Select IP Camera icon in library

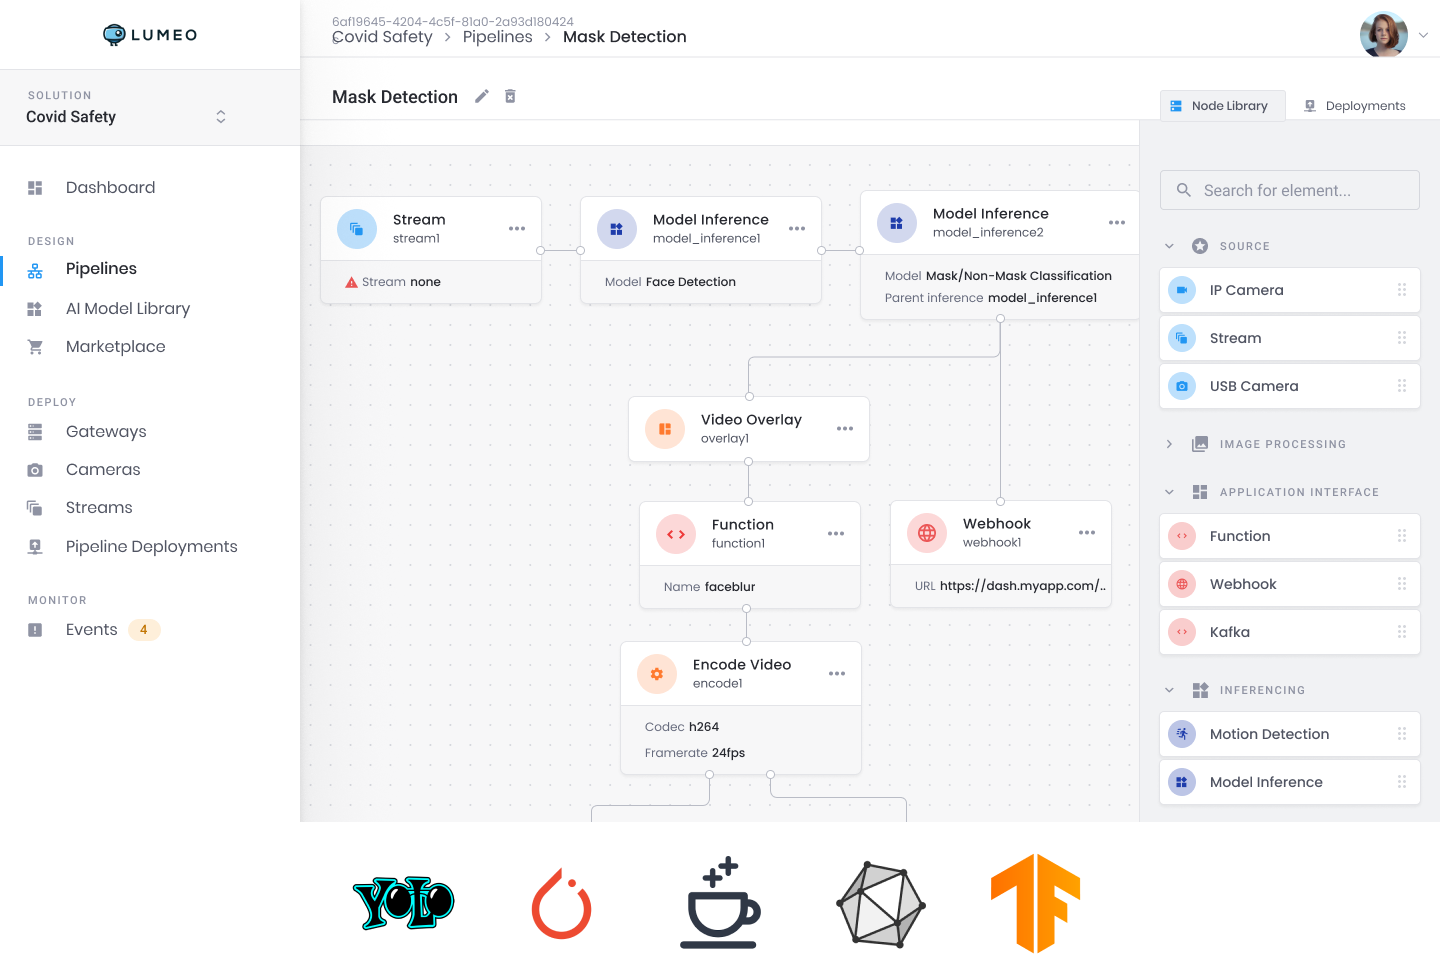pyautogui.click(x=1182, y=290)
